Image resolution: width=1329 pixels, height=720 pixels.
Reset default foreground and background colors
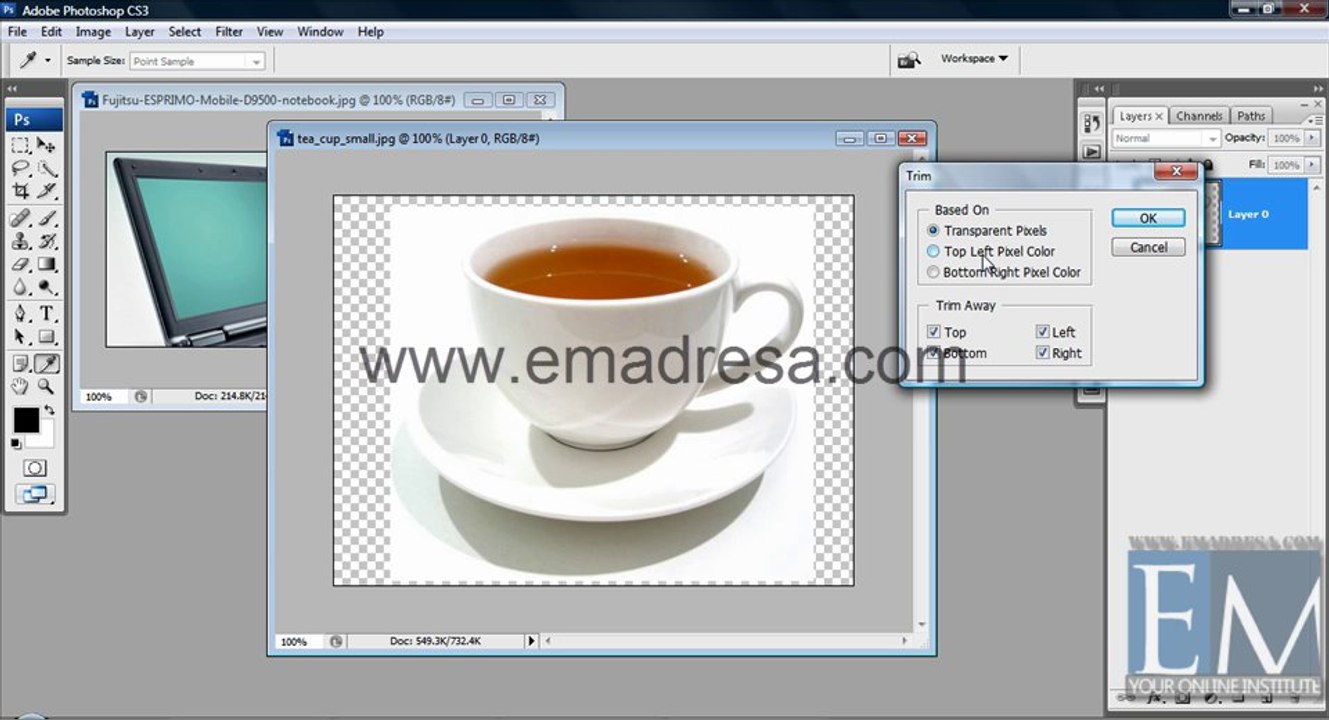16,443
